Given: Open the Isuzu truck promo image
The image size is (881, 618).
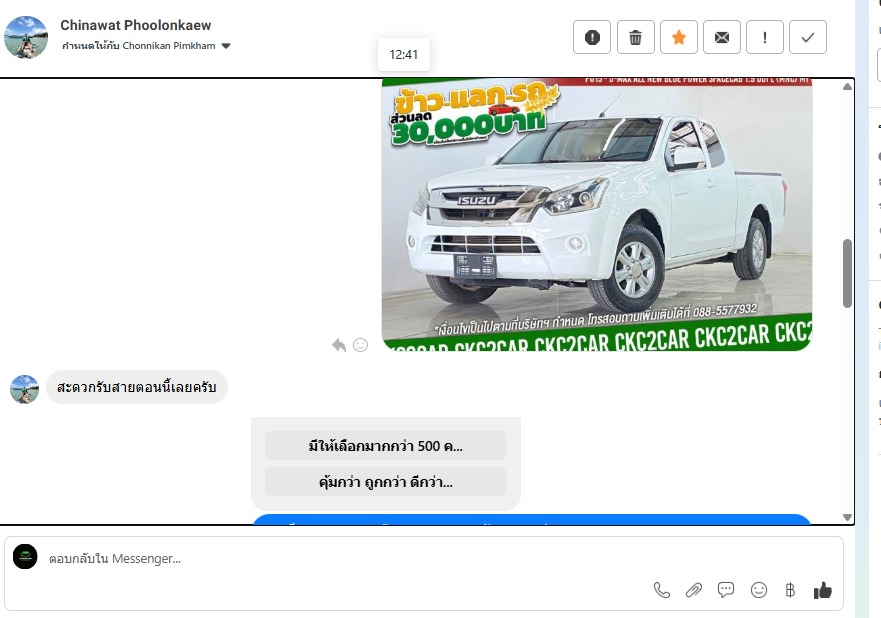Looking at the screenshot, I should 596,215.
